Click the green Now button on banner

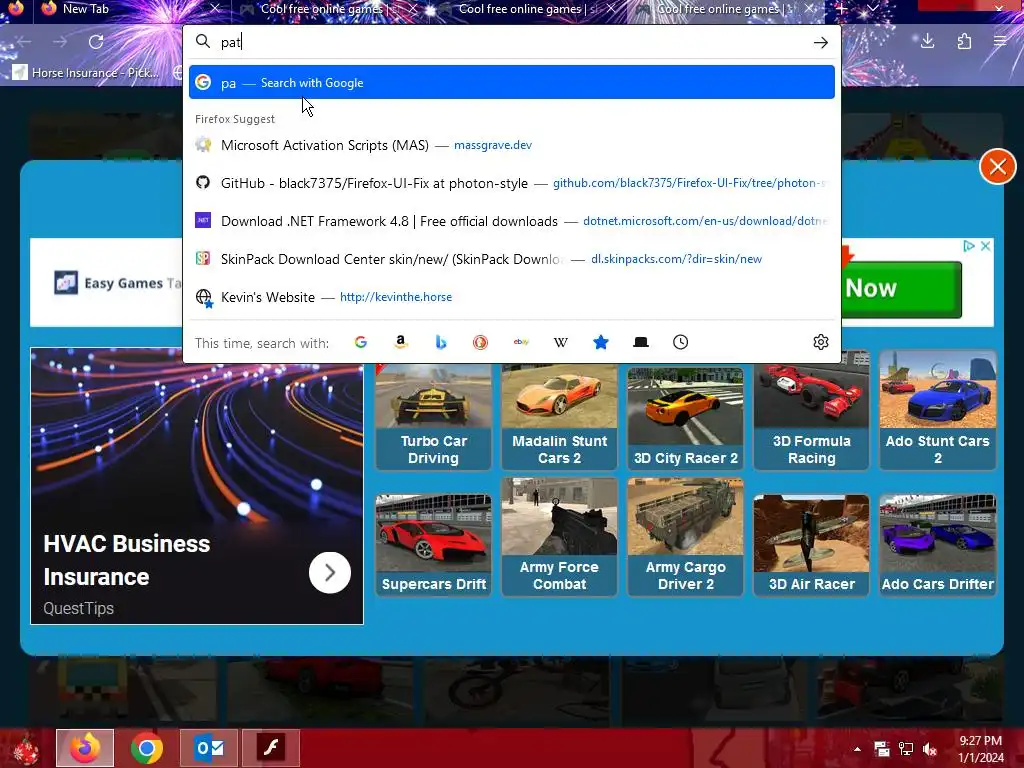901,289
